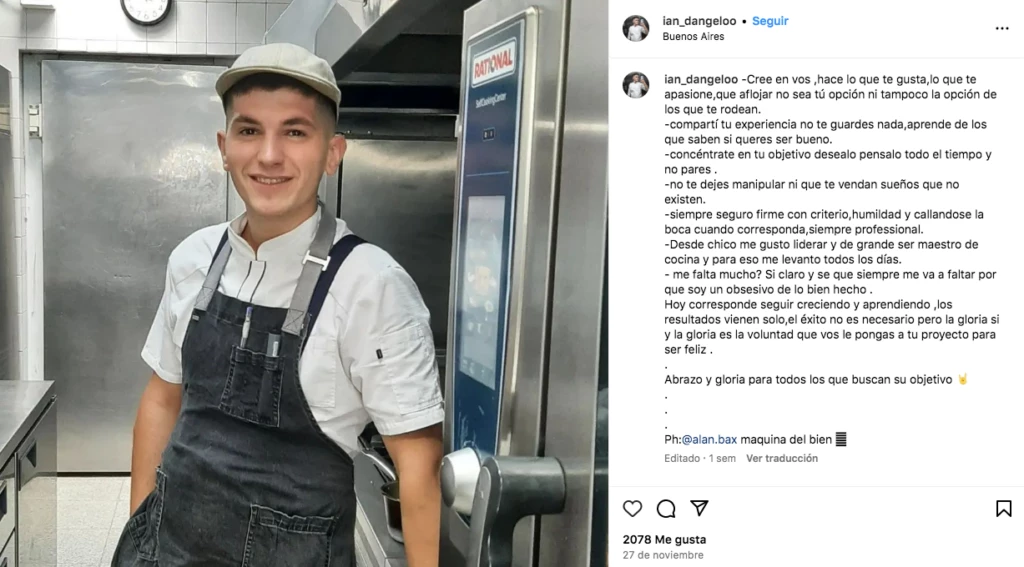Share post with the paper plane icon
1024x567 pixels.
pos(699,508)
